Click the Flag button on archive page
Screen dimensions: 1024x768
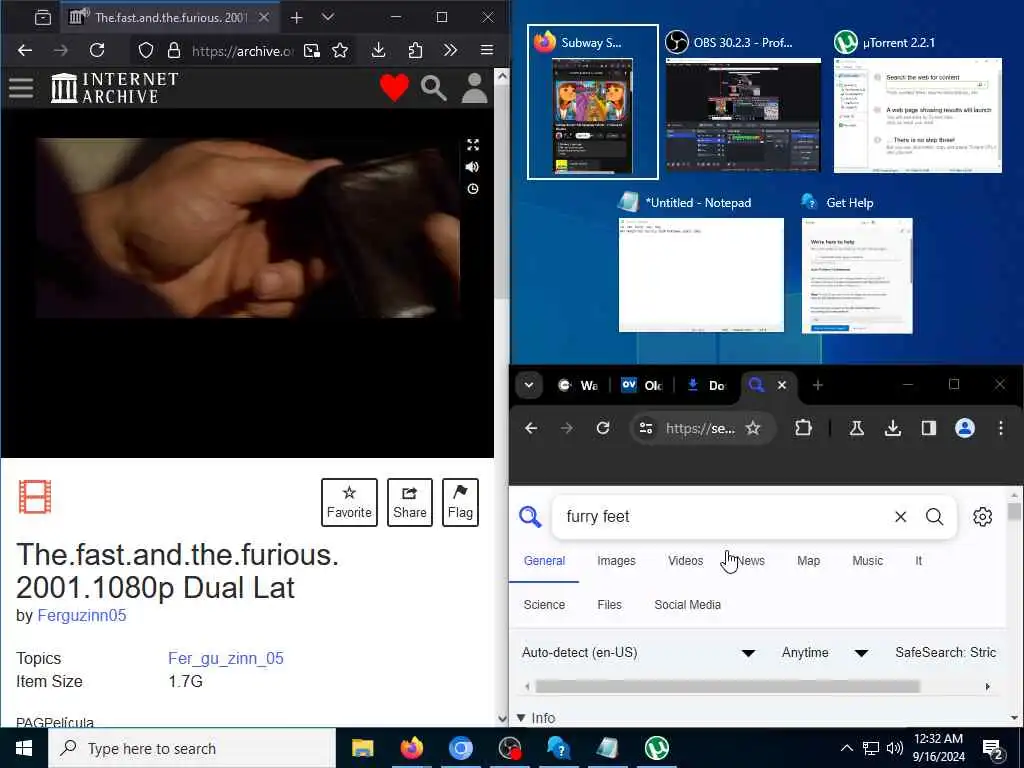(x=460, y=502)
